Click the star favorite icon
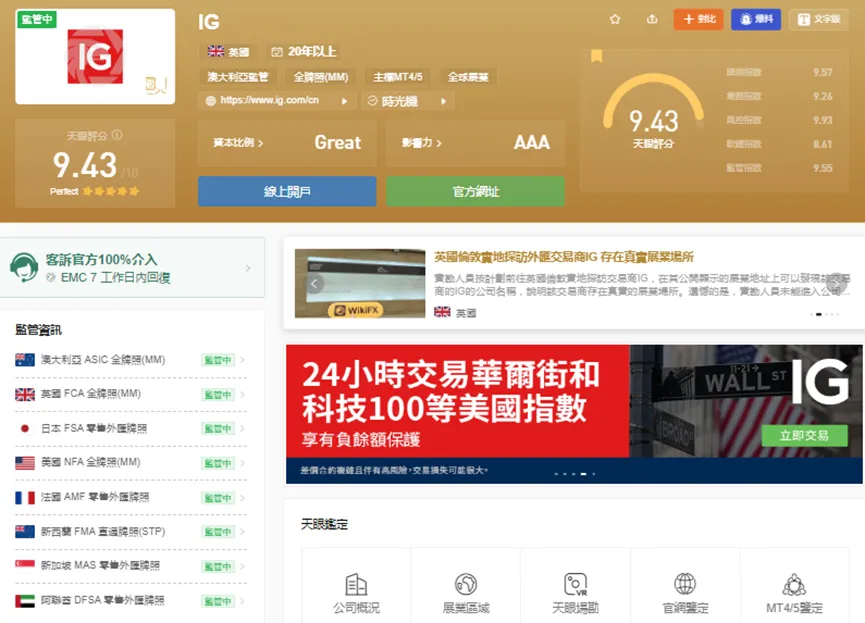This screenshot has width=865, height=623. tap(615, 19)
